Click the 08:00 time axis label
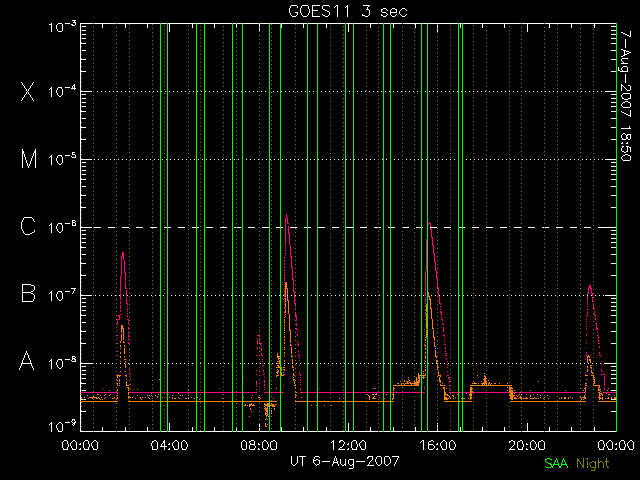 (259, 445)
